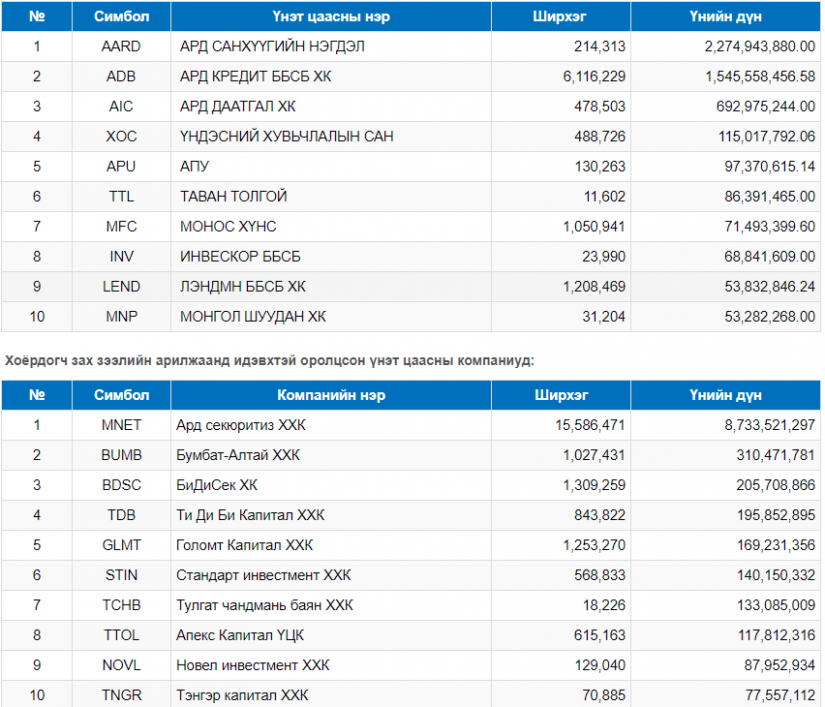Image resolution: width=825 pixels, height=707 pixels.
Task: Click Тулгат чандмань баян ХХК
Action: coord(265,604)
